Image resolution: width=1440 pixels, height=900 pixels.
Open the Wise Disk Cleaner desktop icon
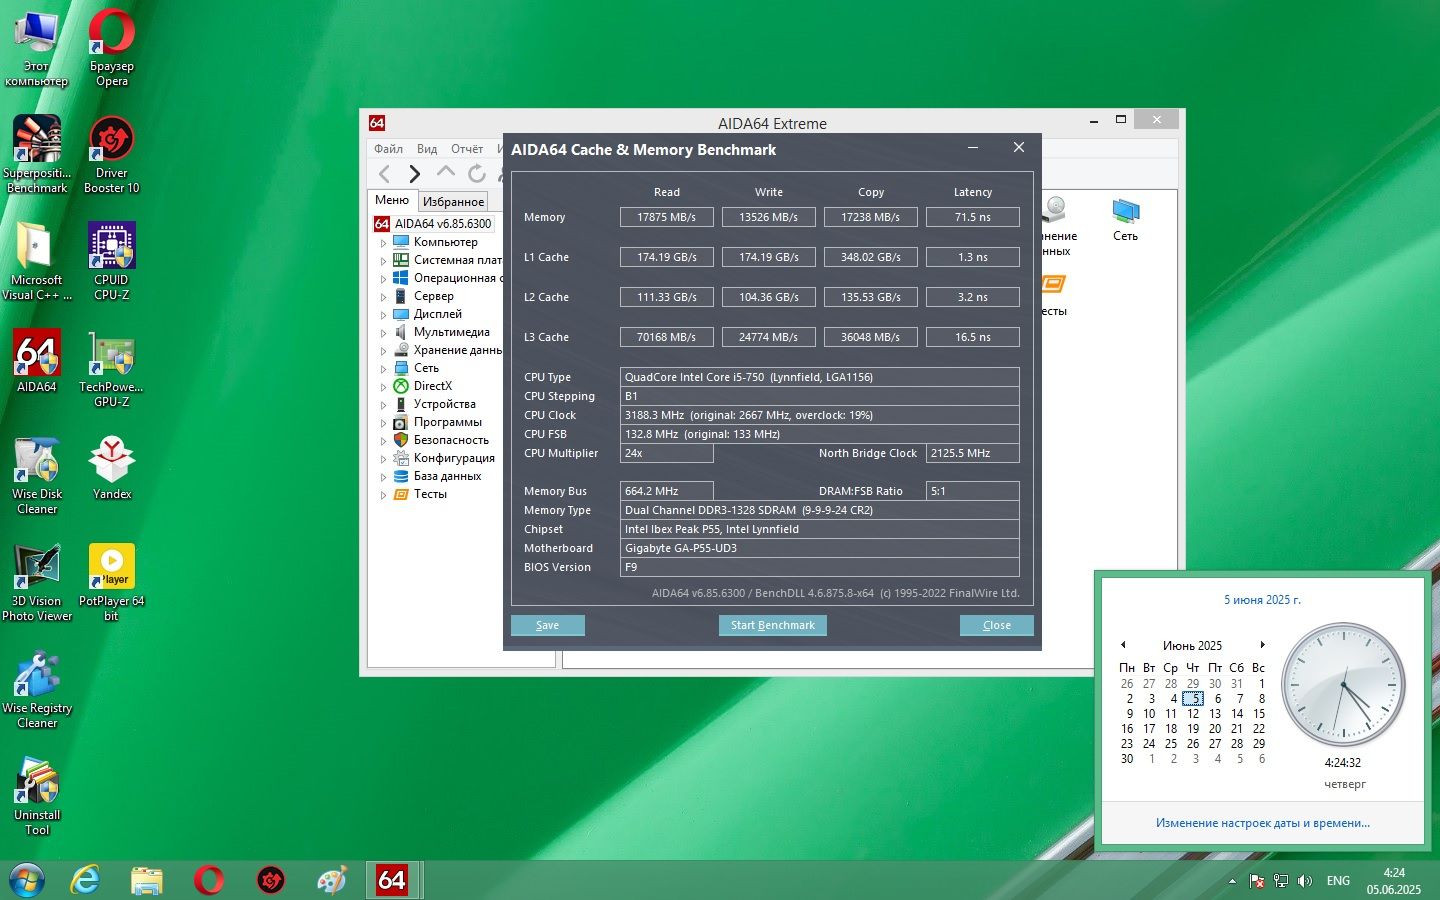(37, 476)
